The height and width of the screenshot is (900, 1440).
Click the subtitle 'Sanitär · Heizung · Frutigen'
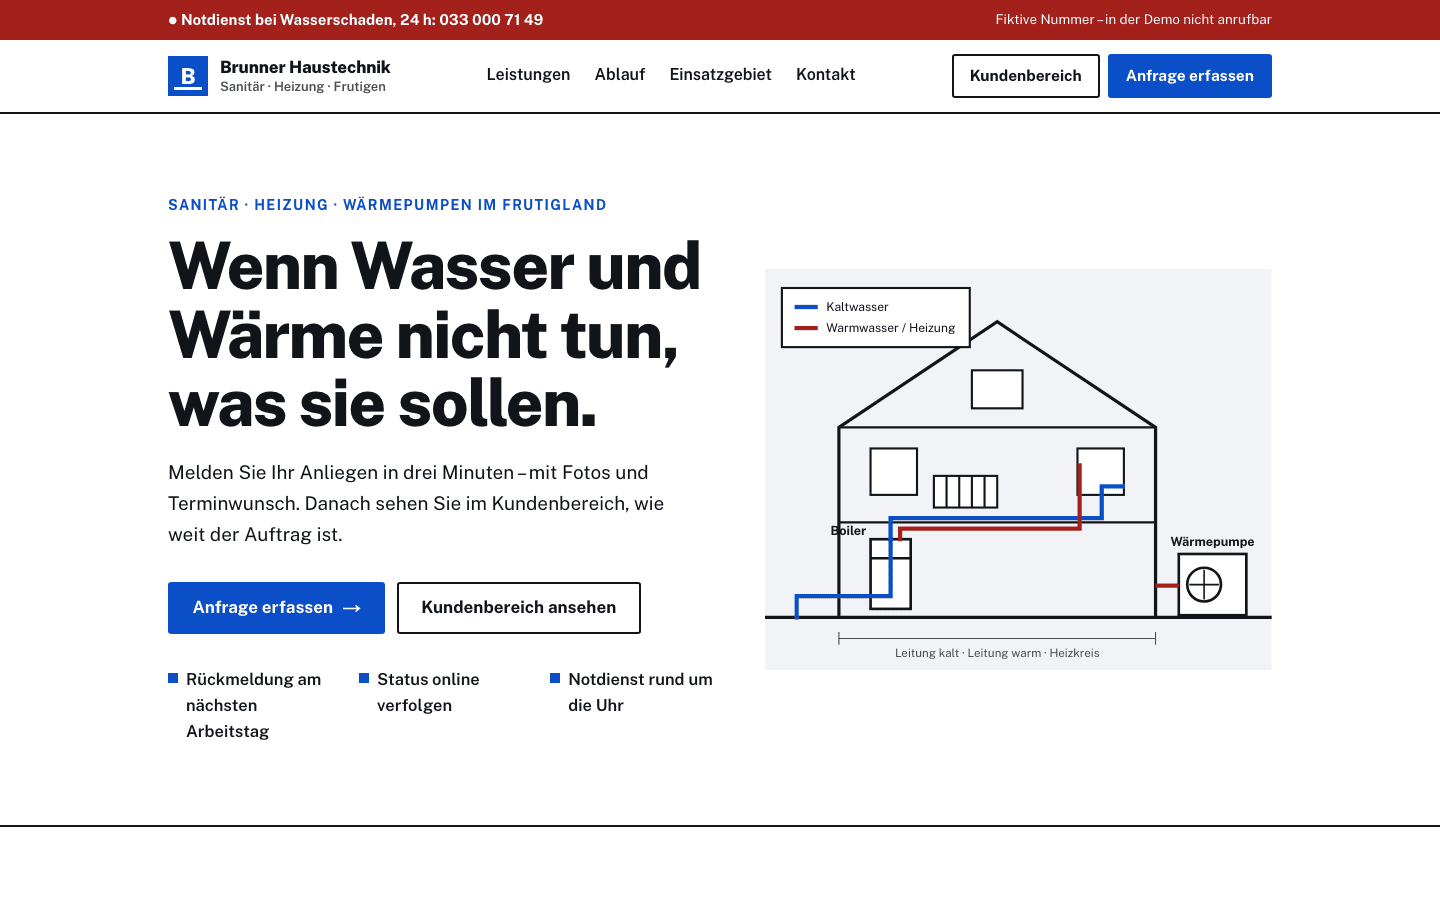(303, 87)
